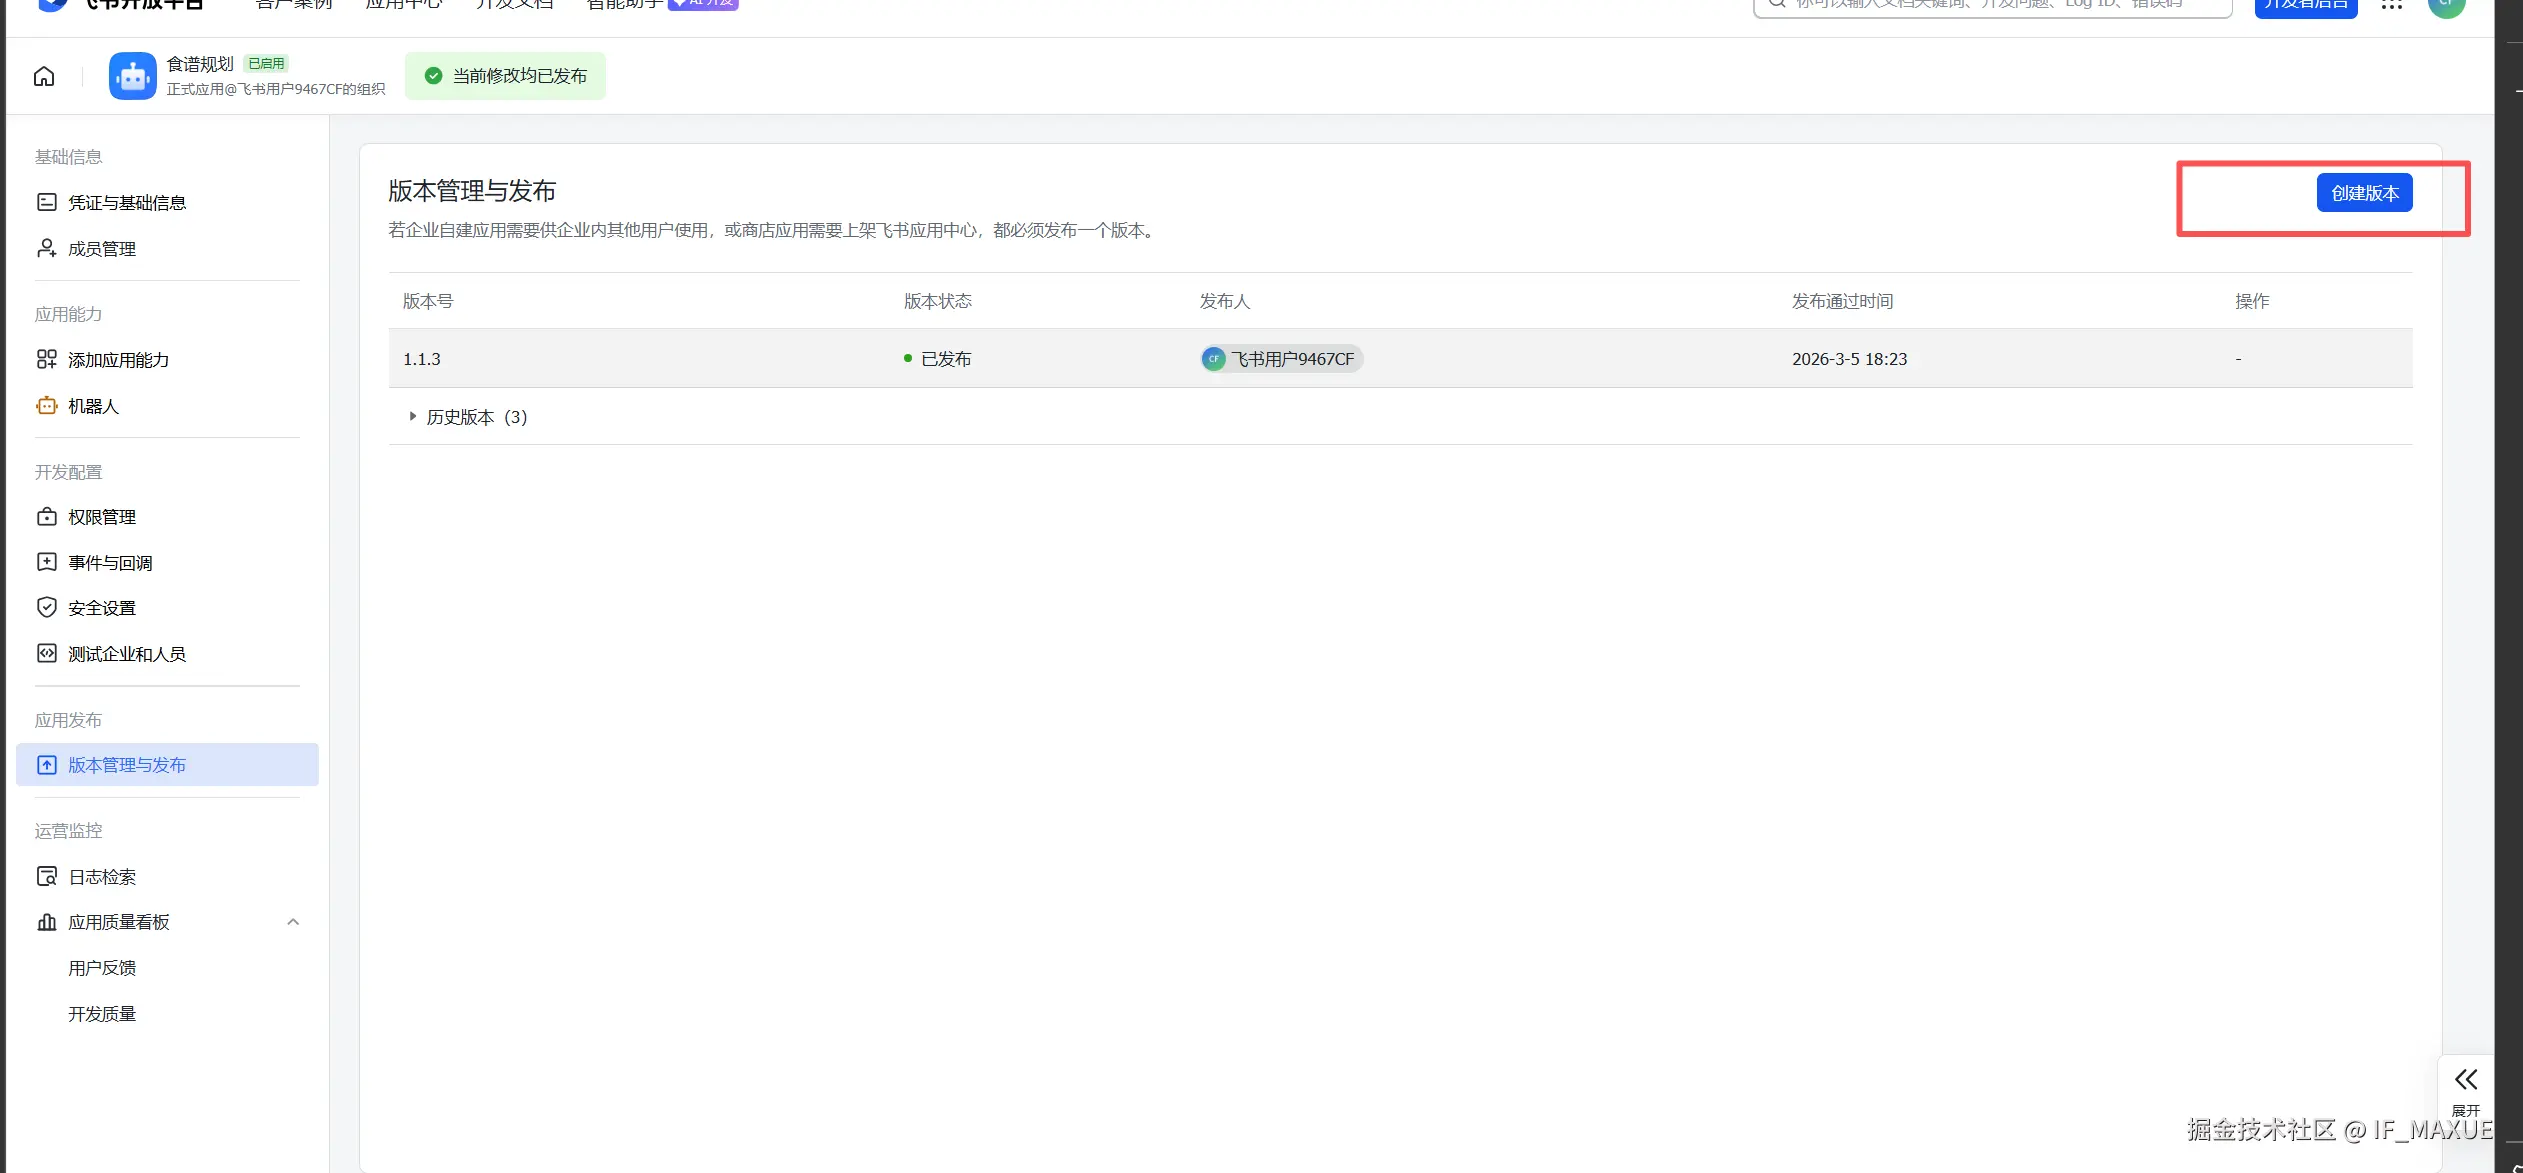Open 用户反馈 under quality dashboard
The width and height of the screenshot is (2523, 1173).
pos(101,968)
